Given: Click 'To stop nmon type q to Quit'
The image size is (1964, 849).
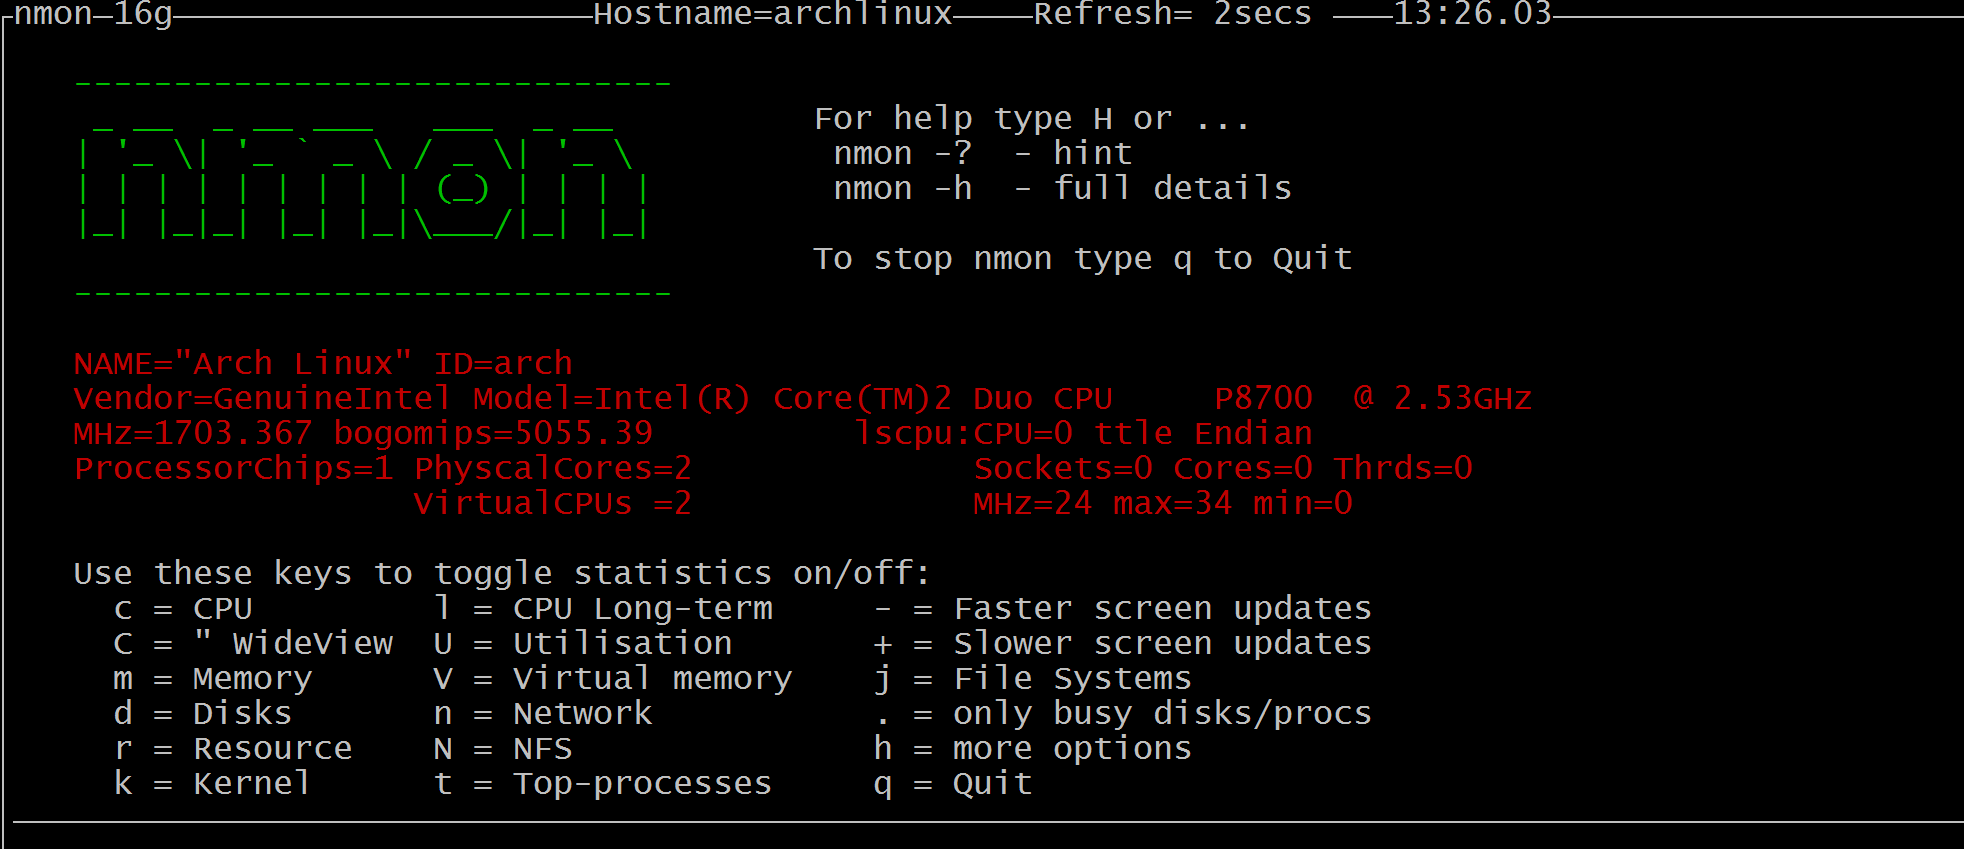Looking at the screenshot, I should pos(1083,259).
